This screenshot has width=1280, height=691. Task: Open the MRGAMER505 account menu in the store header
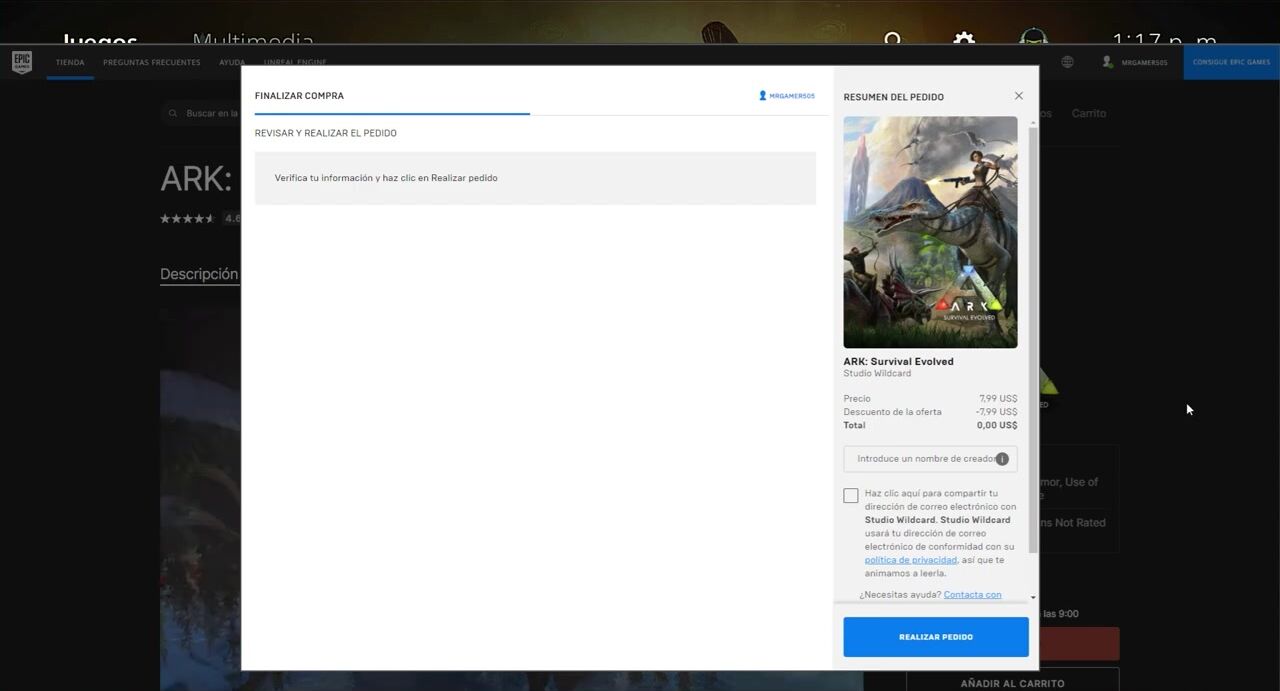(1134, 62)
